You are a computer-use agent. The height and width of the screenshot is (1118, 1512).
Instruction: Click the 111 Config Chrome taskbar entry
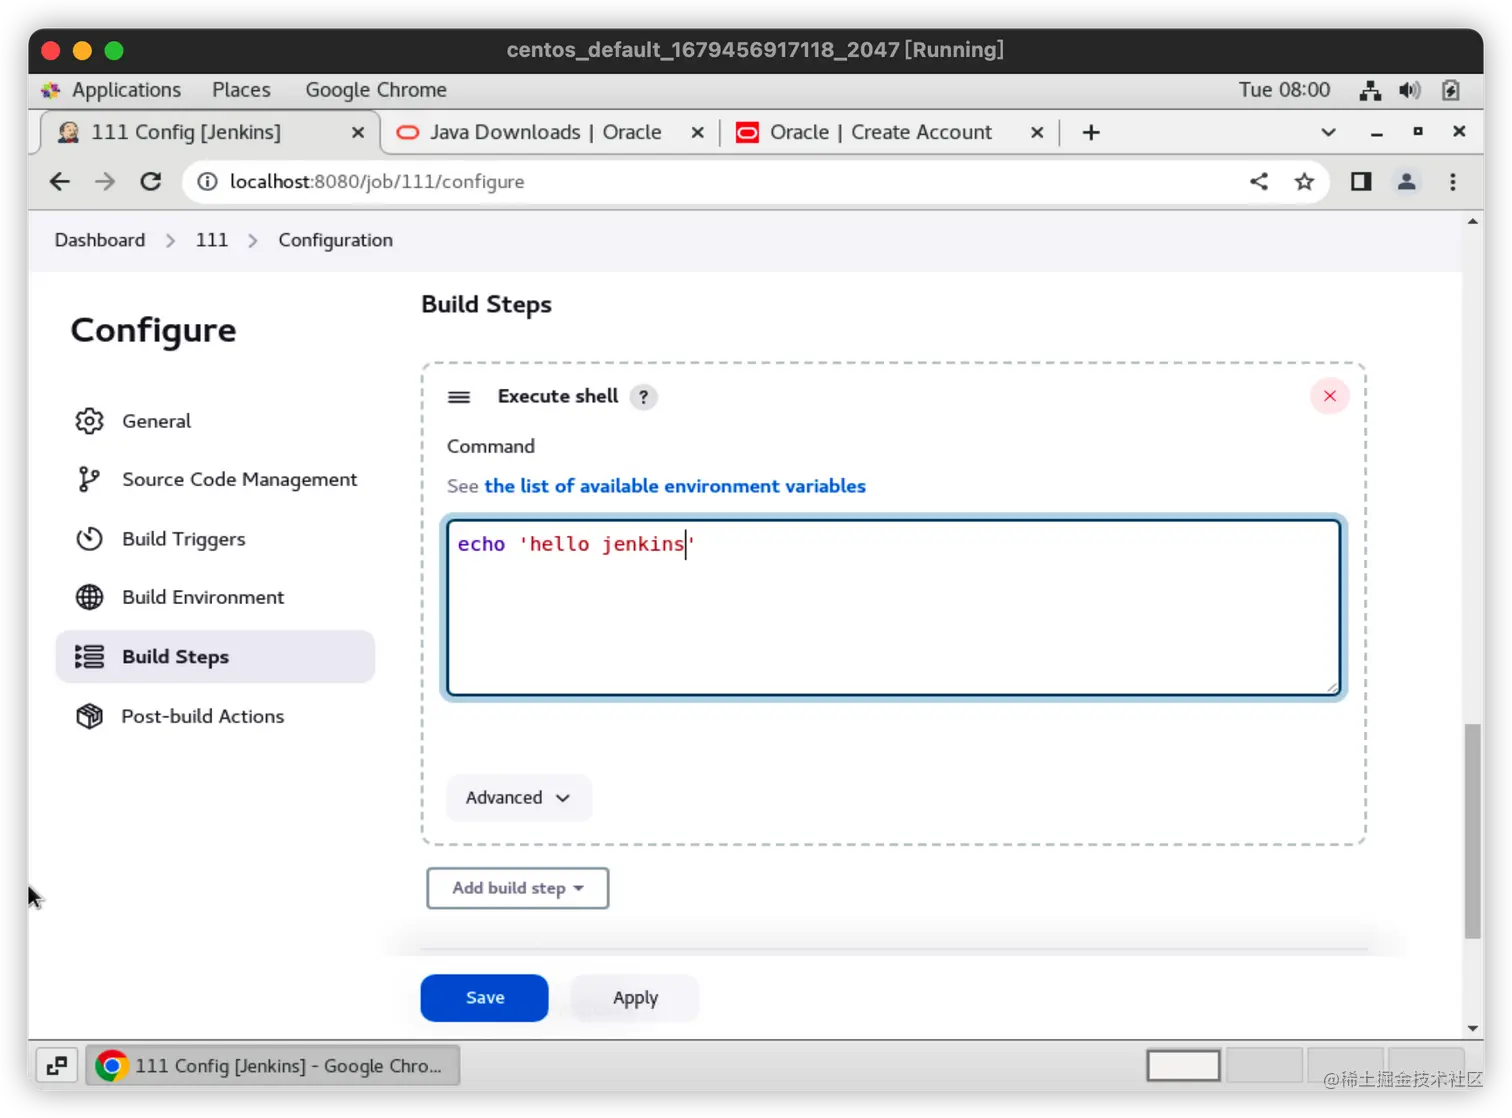273,1065
